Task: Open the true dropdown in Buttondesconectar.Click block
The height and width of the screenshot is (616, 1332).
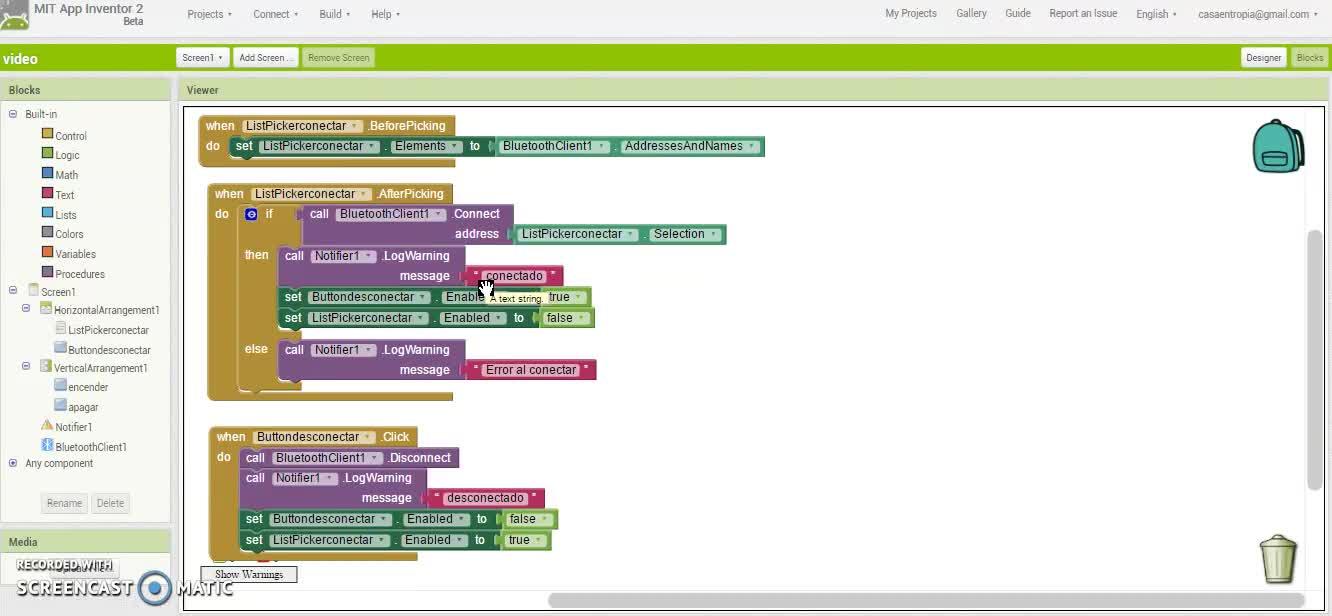Action: pos(525,540)
